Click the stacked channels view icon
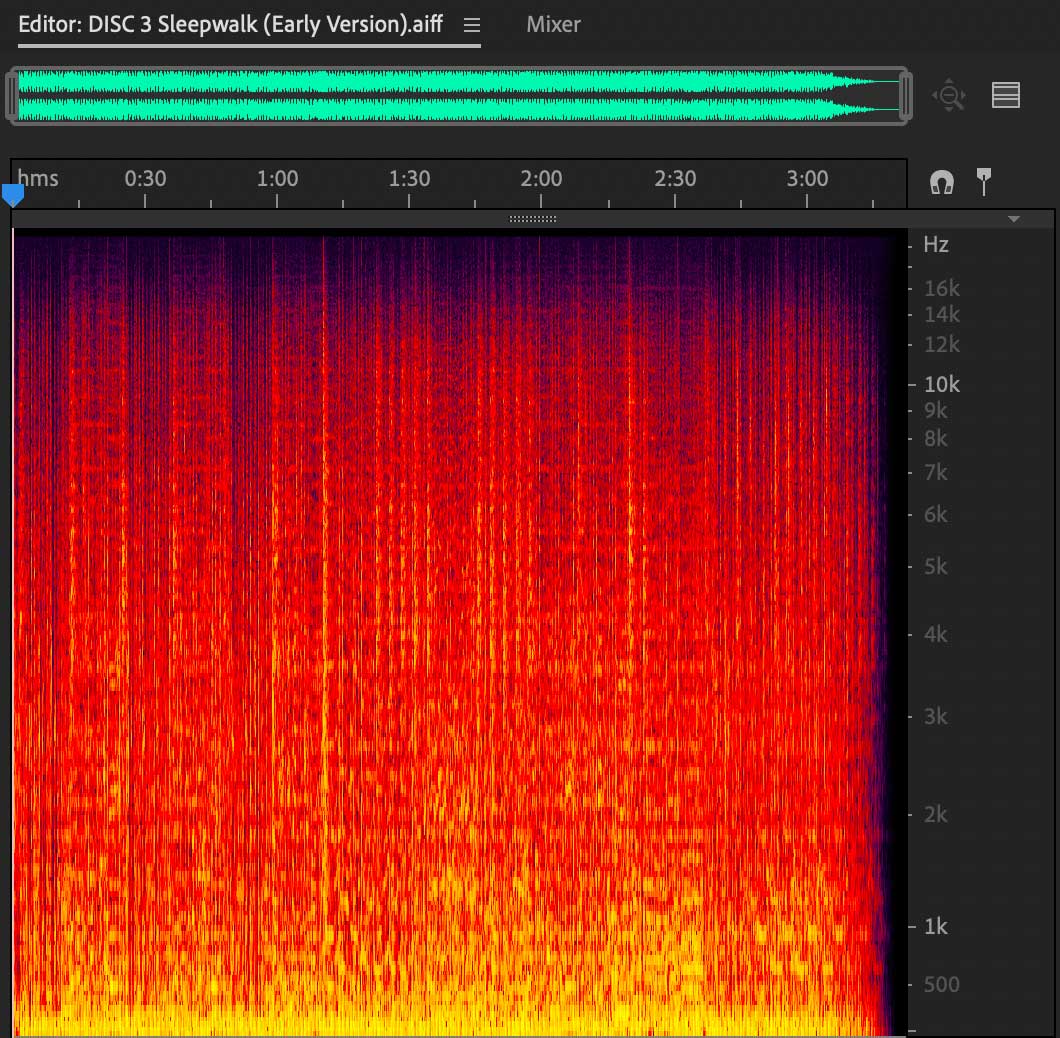This screenshot has height=1038, width=1060. click(1005, 95)
